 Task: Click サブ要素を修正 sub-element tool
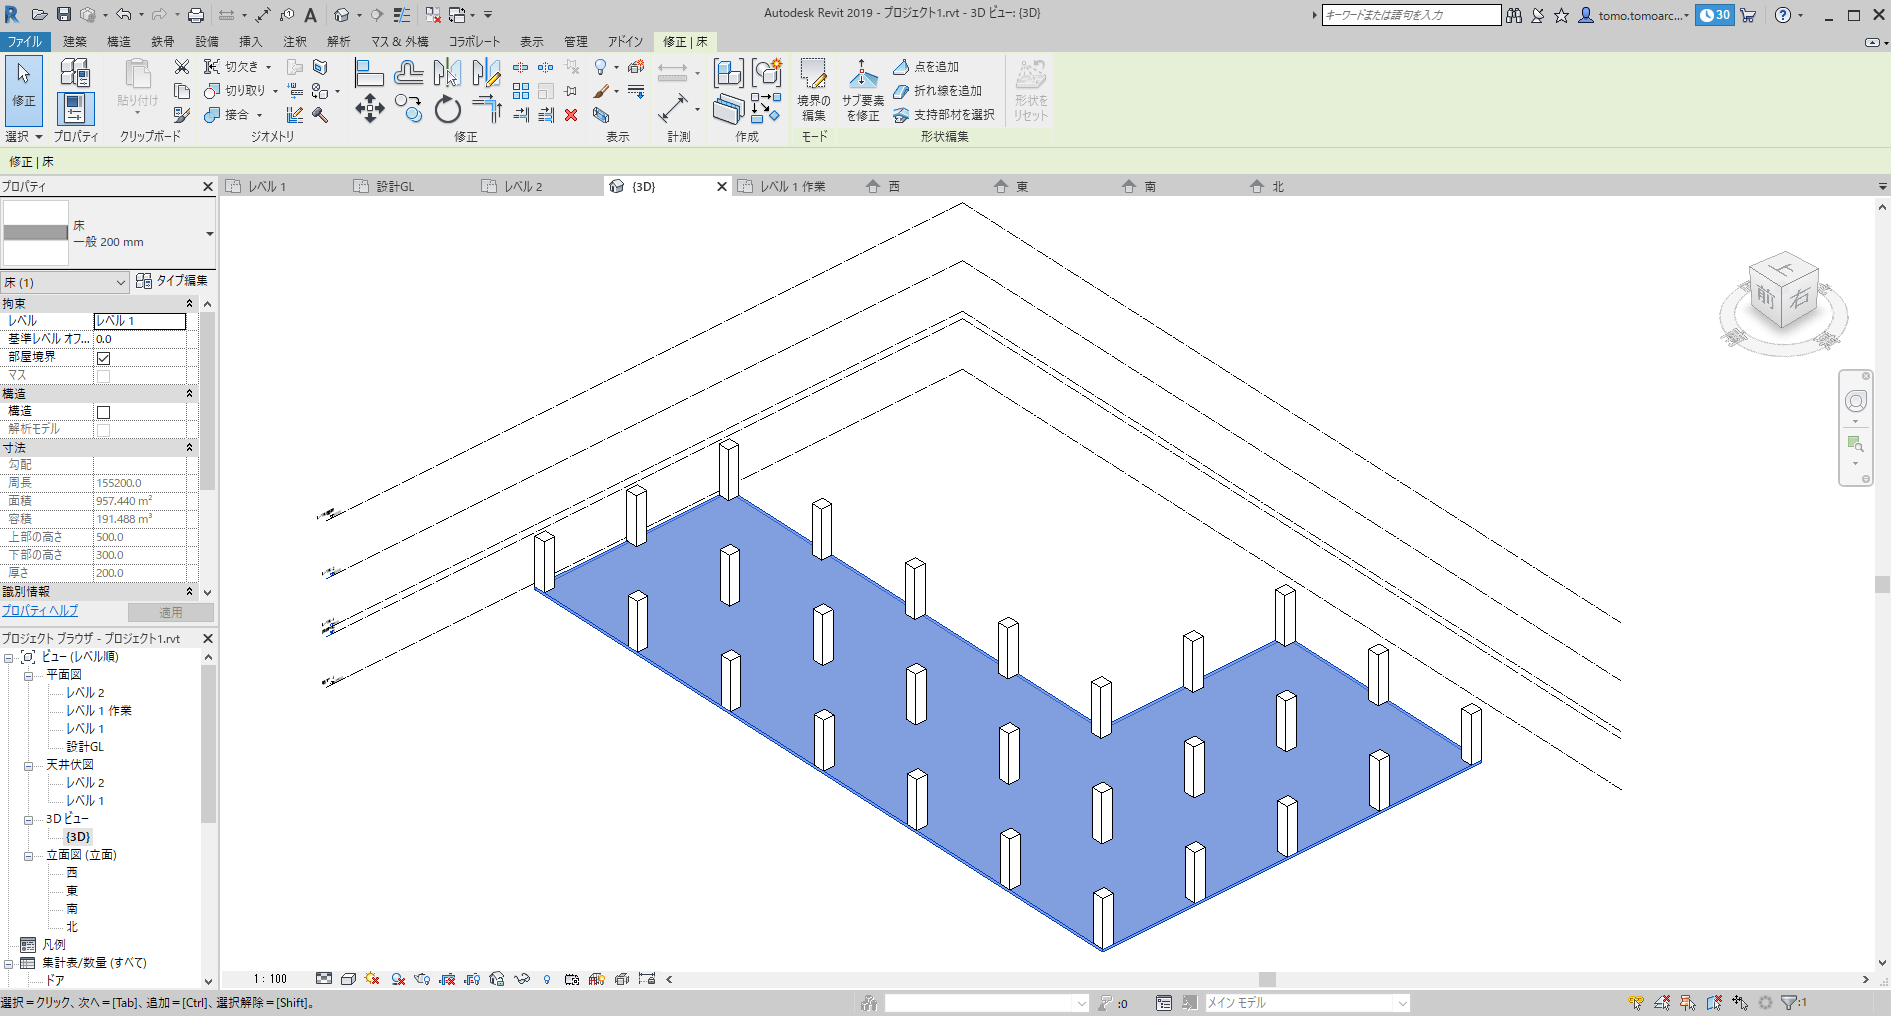862,89
